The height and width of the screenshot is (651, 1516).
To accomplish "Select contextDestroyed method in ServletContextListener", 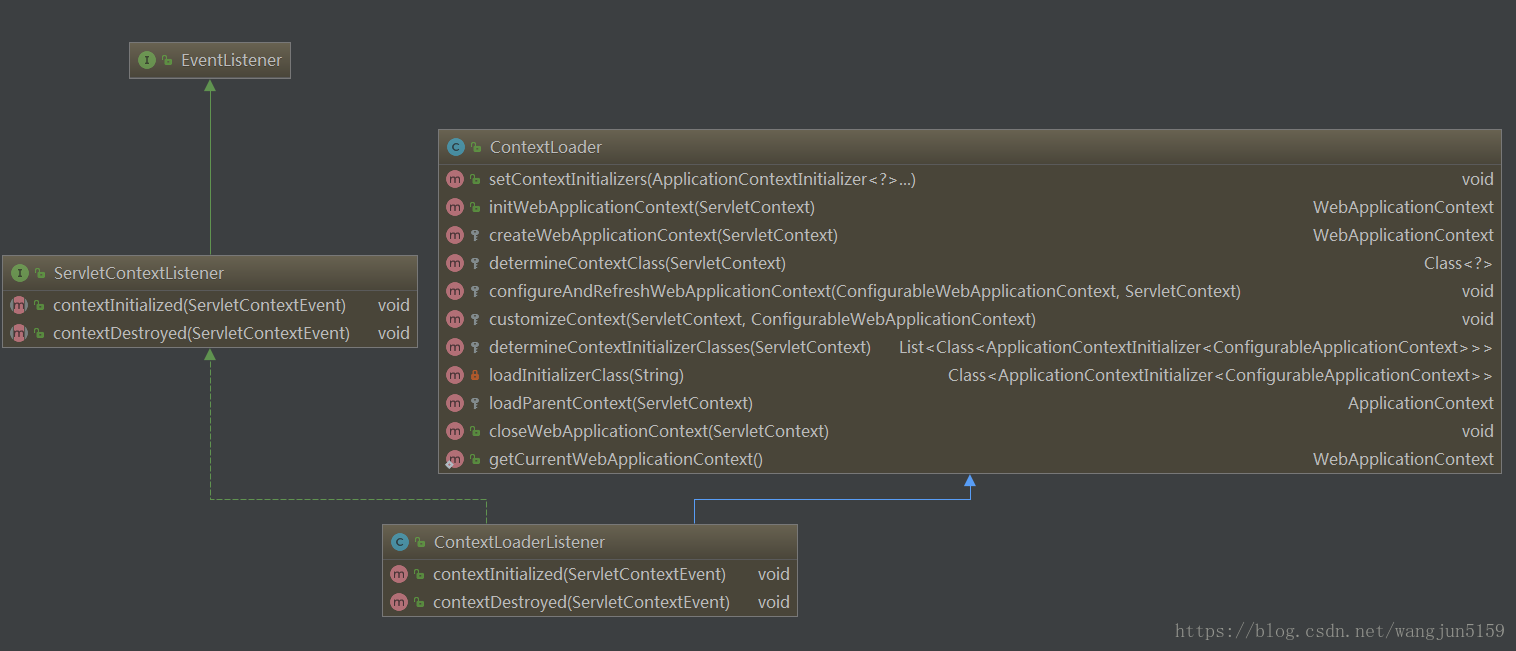I will click(x=210, y=333).
